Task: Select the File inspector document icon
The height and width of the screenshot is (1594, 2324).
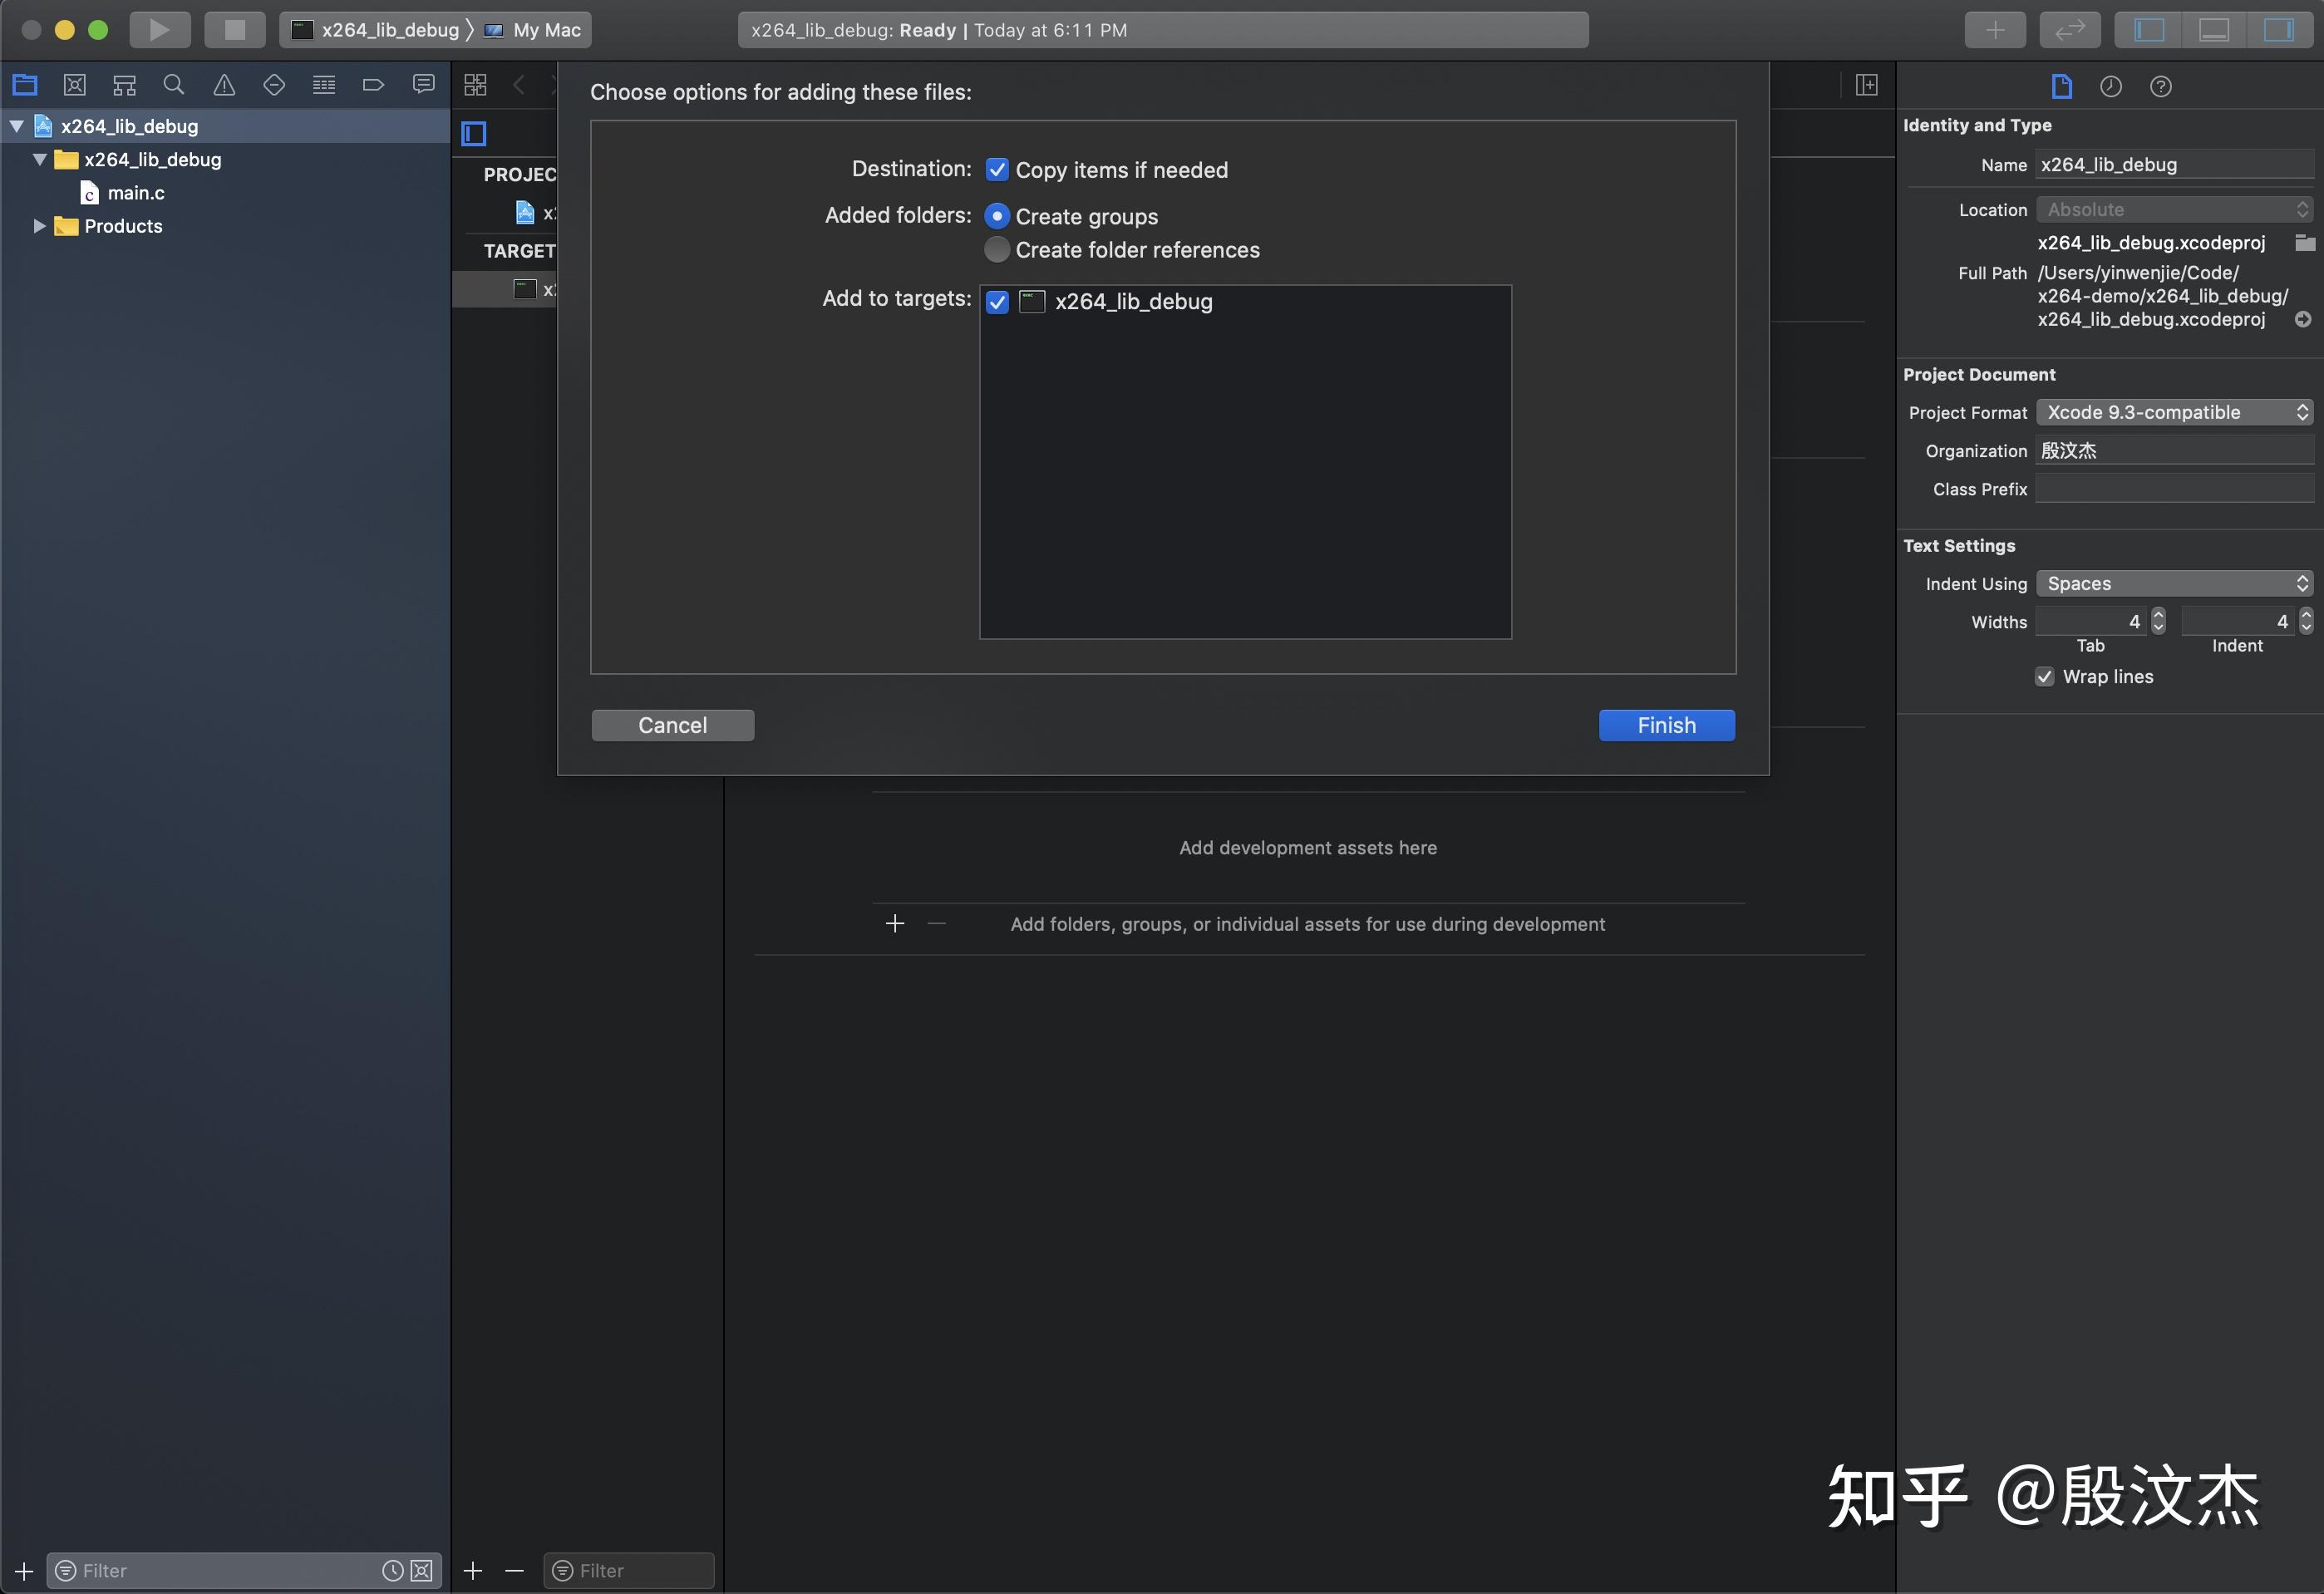Action: pos(2062,86)
